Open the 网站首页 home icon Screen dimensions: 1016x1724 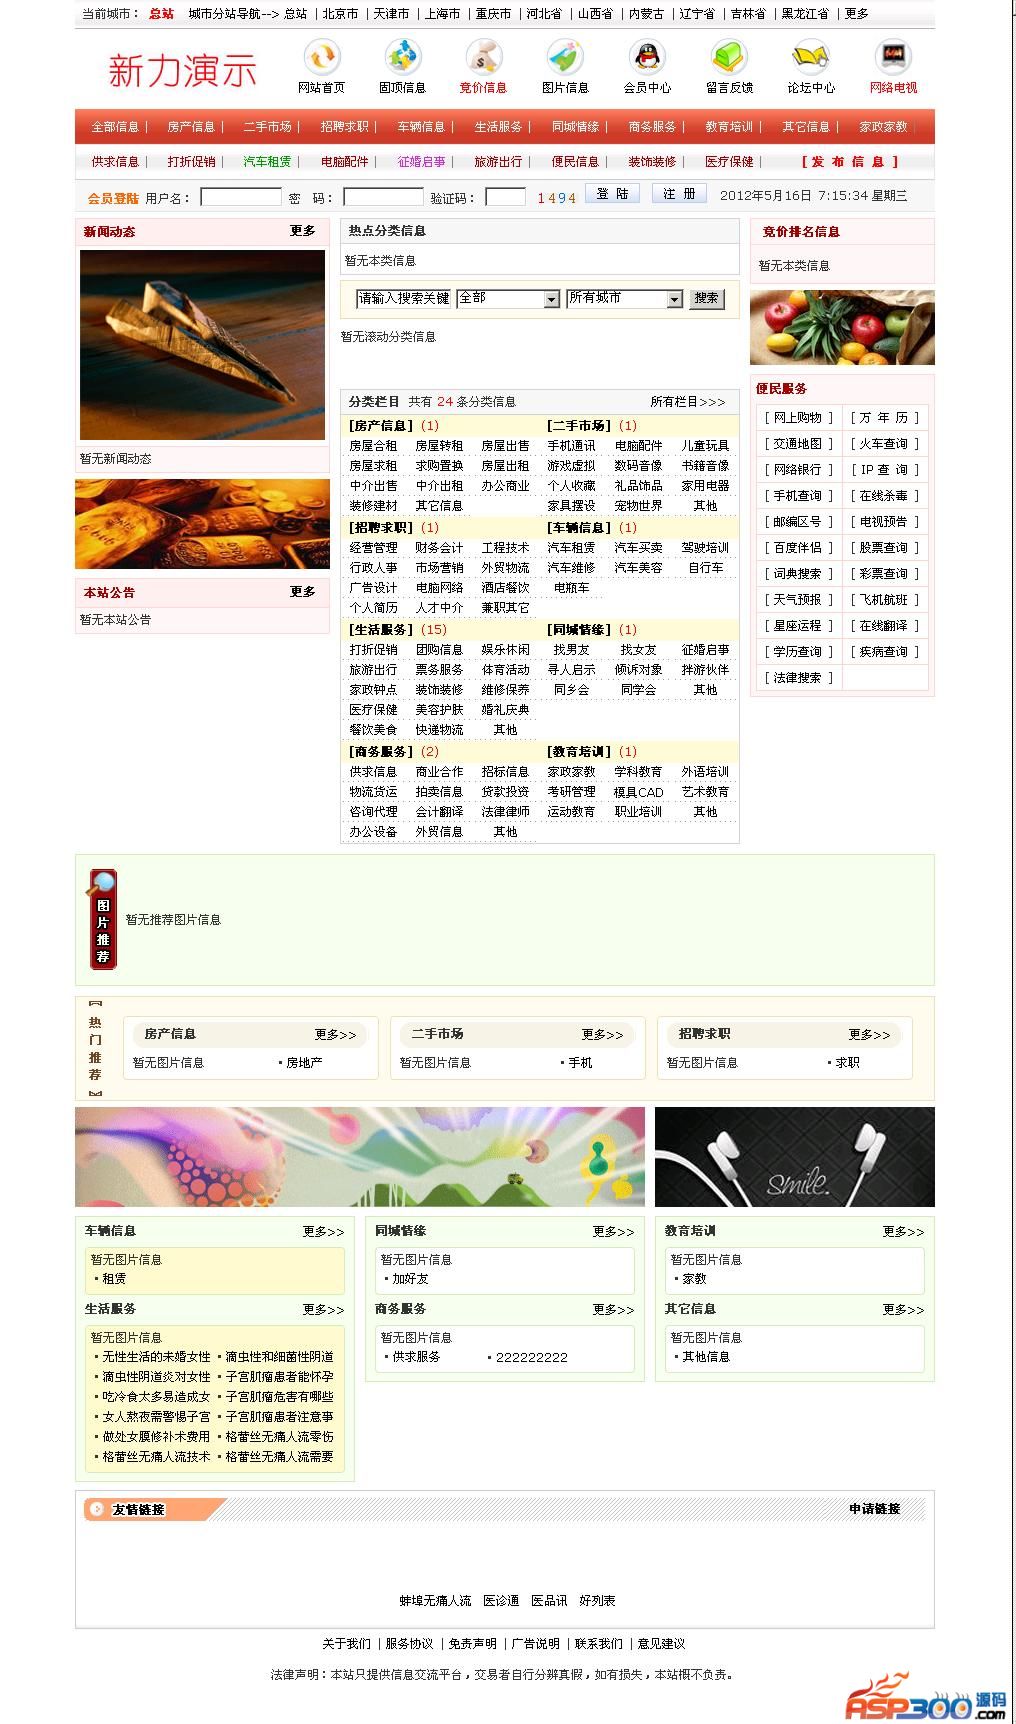point(321,56)
